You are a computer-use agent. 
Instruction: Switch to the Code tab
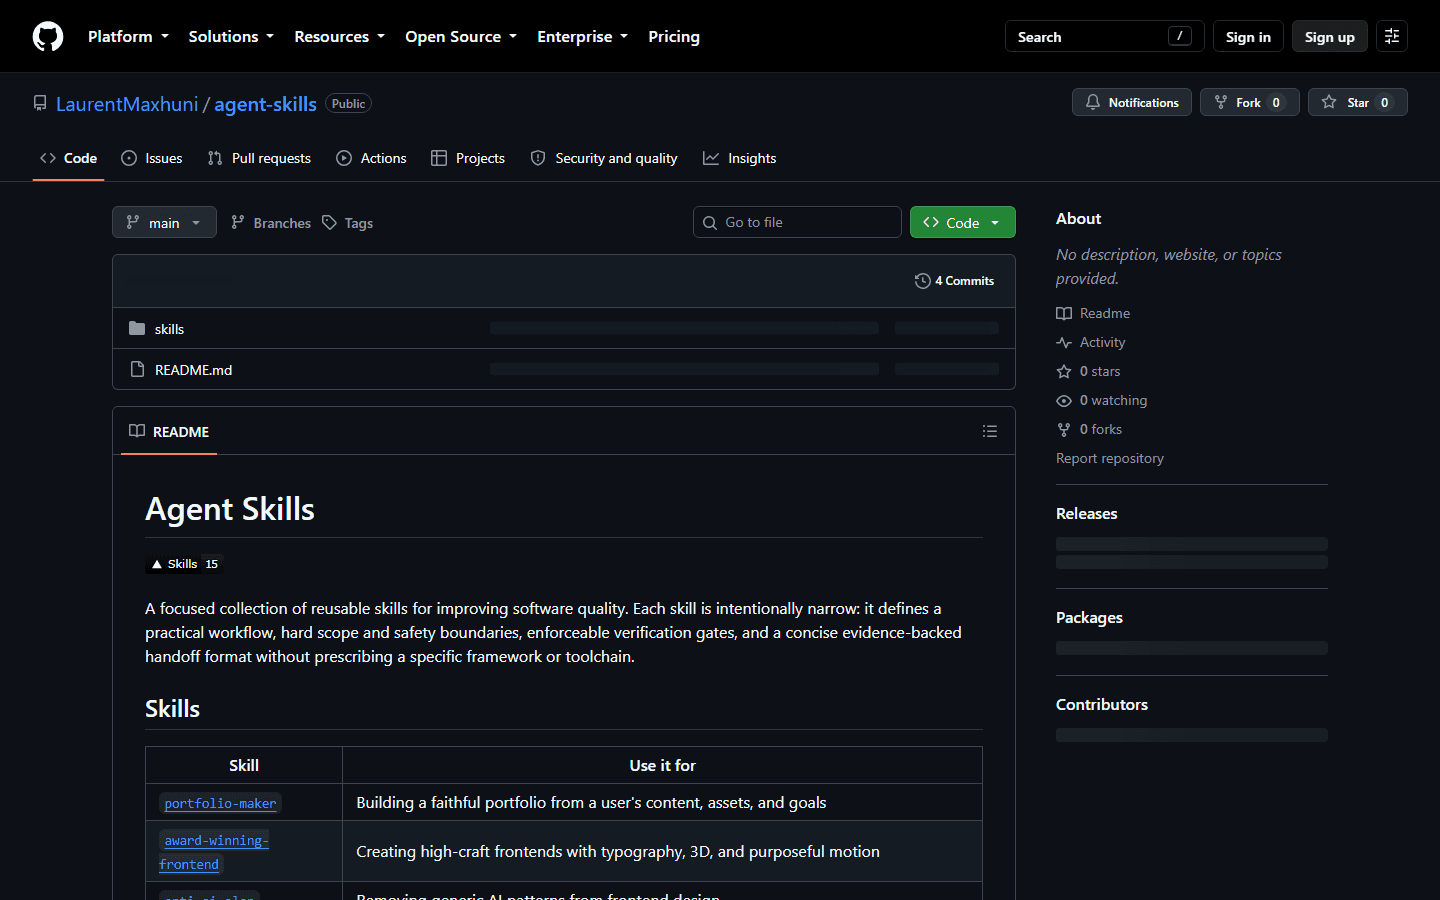coord(68,158)
